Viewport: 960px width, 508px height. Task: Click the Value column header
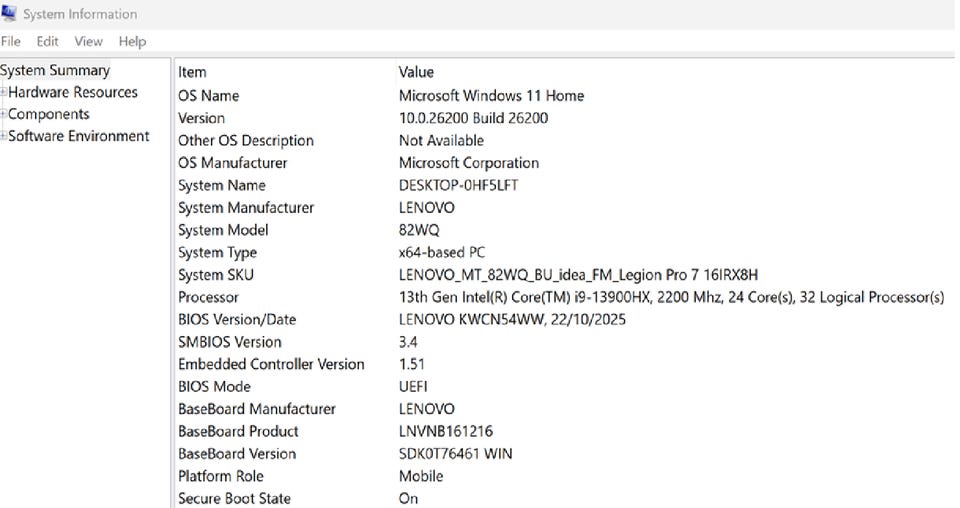click(416, 72)
